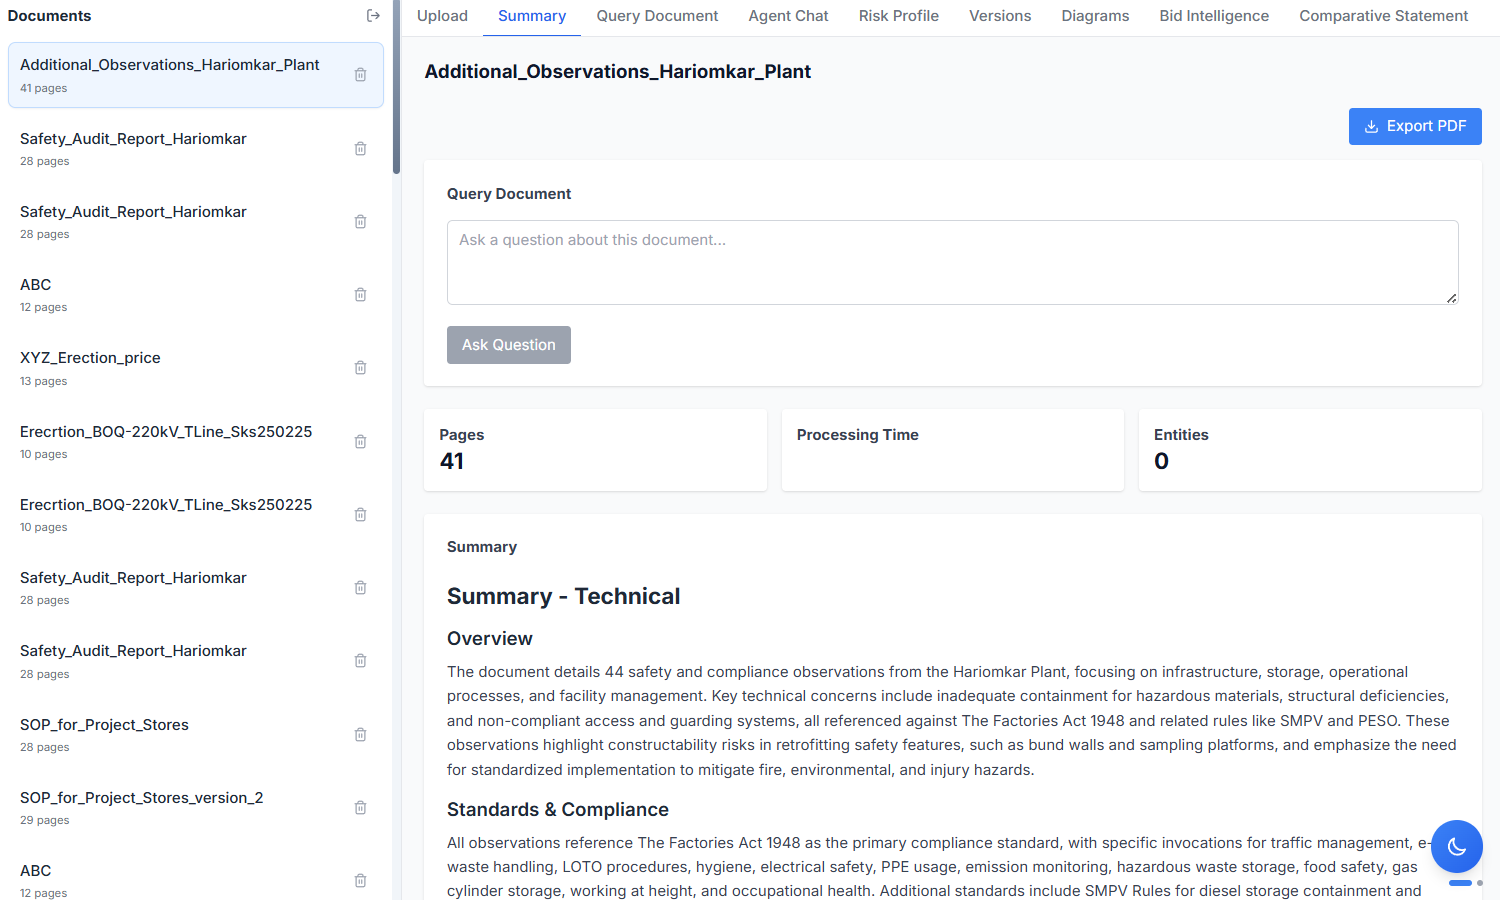This screenshot has width=1500, height=900.
Task: Go to the Bid Intelligence tab
Action: pos(1213,16)
